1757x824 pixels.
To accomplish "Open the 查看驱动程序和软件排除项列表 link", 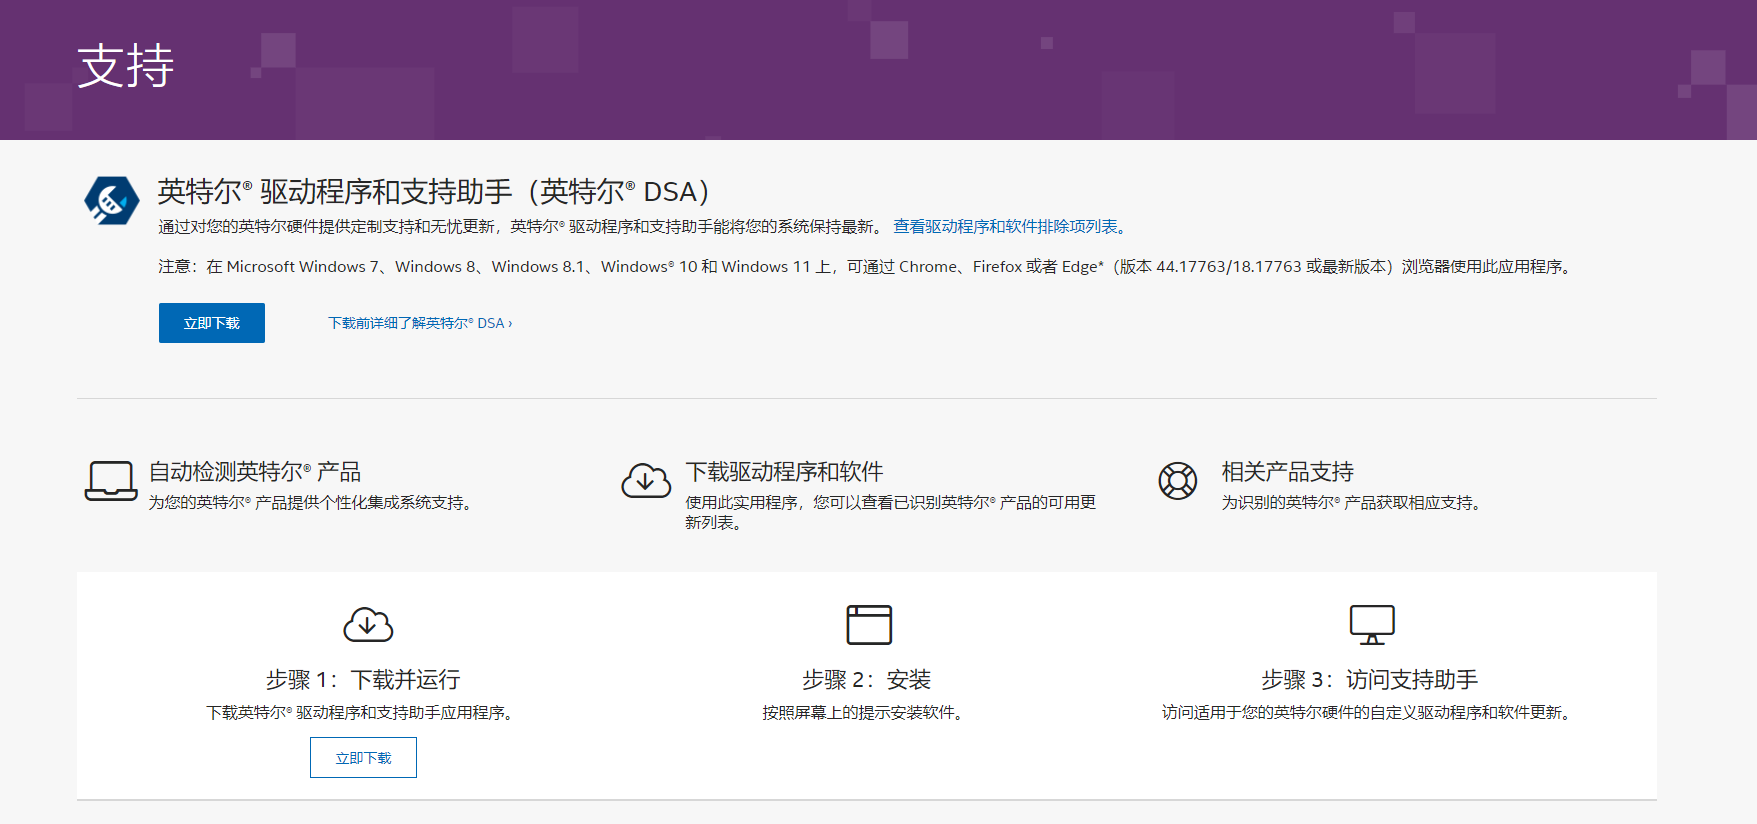I will [x=1010, y=227].
